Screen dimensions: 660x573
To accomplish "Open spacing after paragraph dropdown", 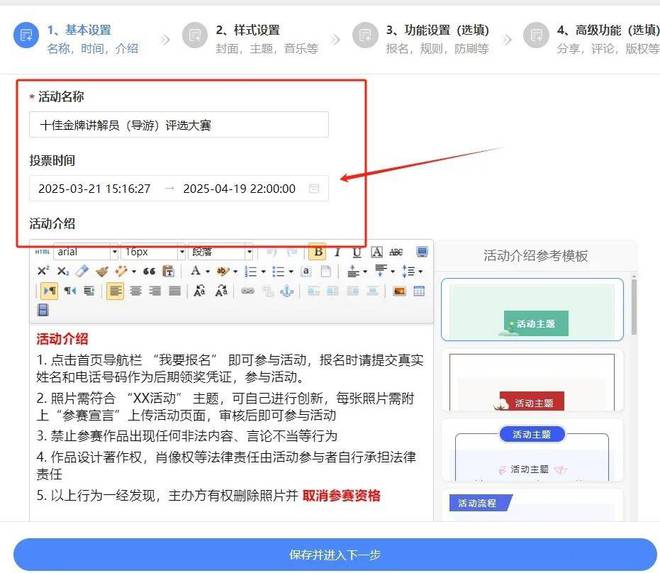I will pos(393,272).
